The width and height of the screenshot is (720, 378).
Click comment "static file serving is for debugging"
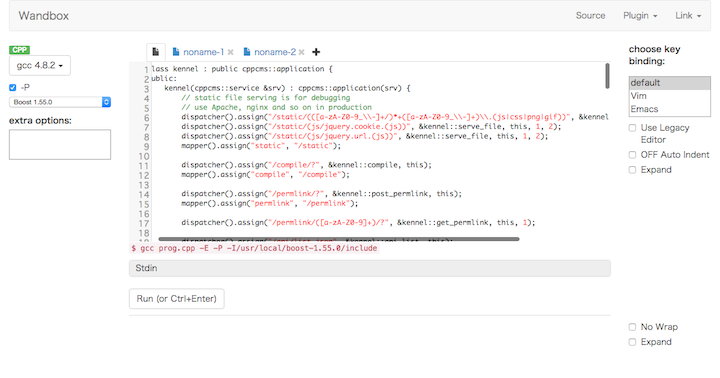[x=265, y=98]
